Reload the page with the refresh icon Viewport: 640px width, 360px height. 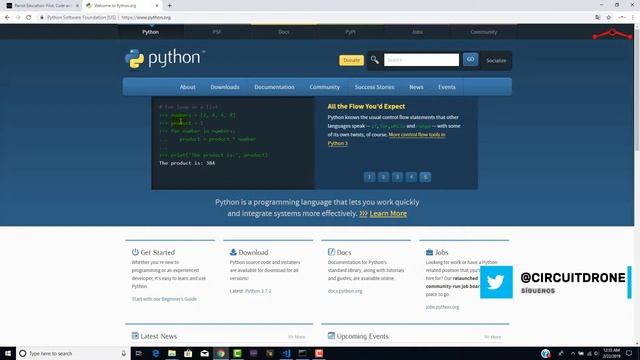pos(29,18)
